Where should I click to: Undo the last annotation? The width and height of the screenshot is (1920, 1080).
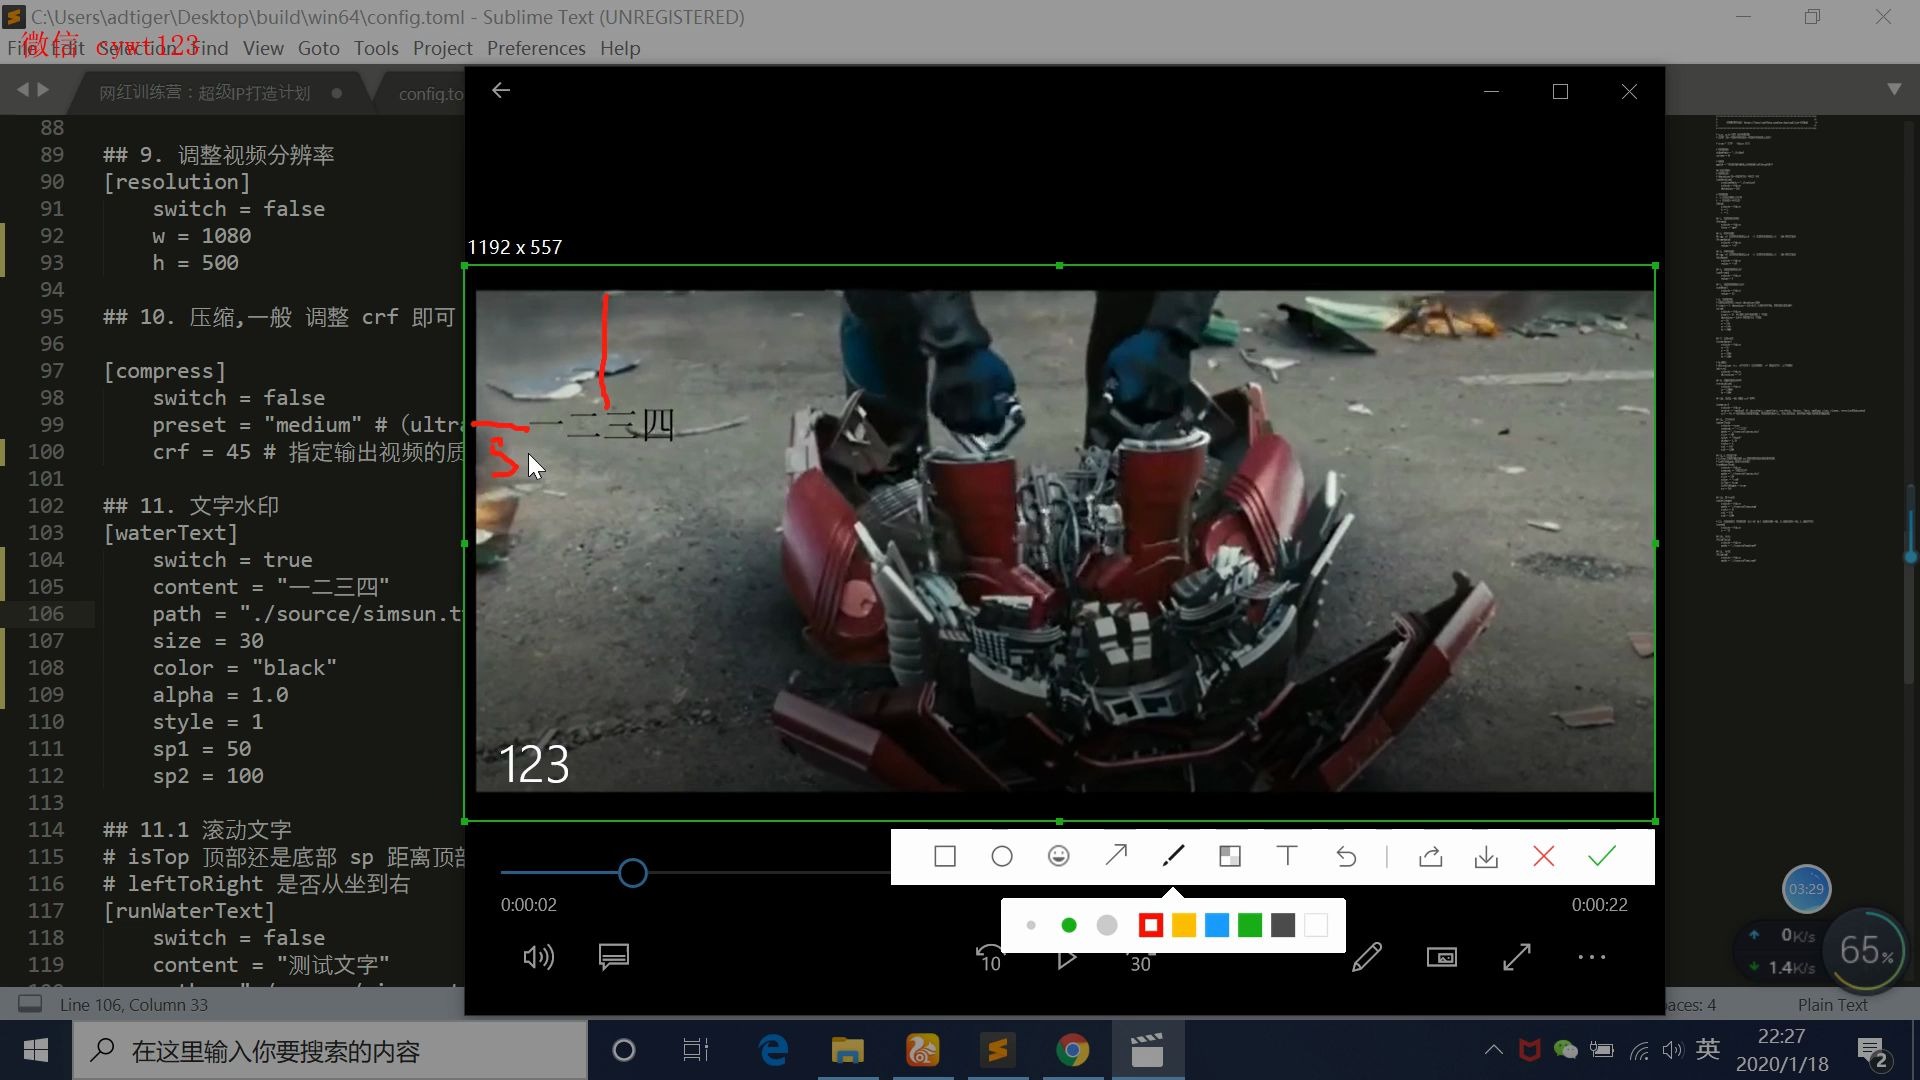(x=1346, y=857)
